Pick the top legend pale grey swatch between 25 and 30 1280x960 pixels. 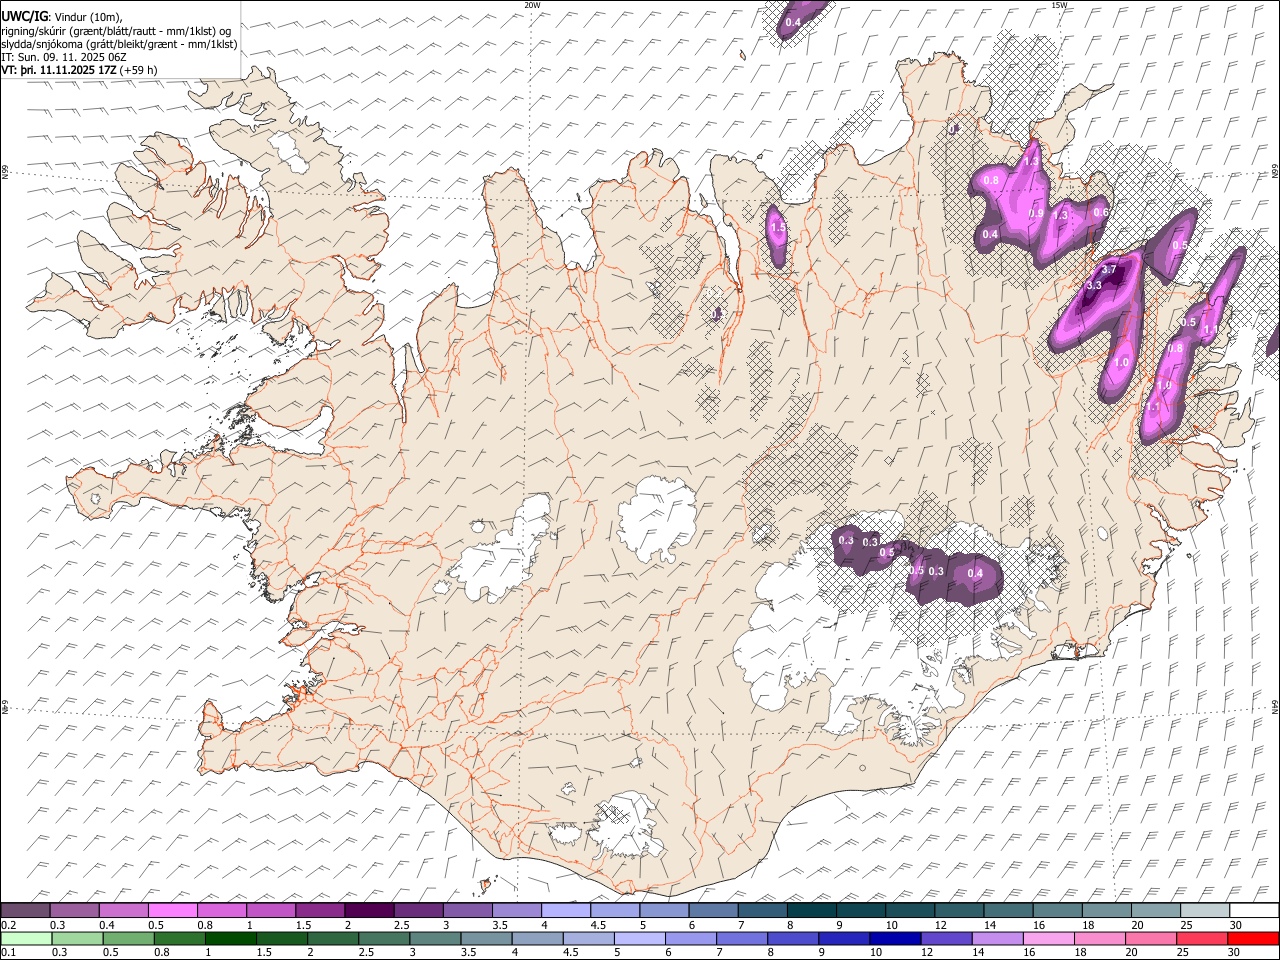click(x=1205, y=910)
